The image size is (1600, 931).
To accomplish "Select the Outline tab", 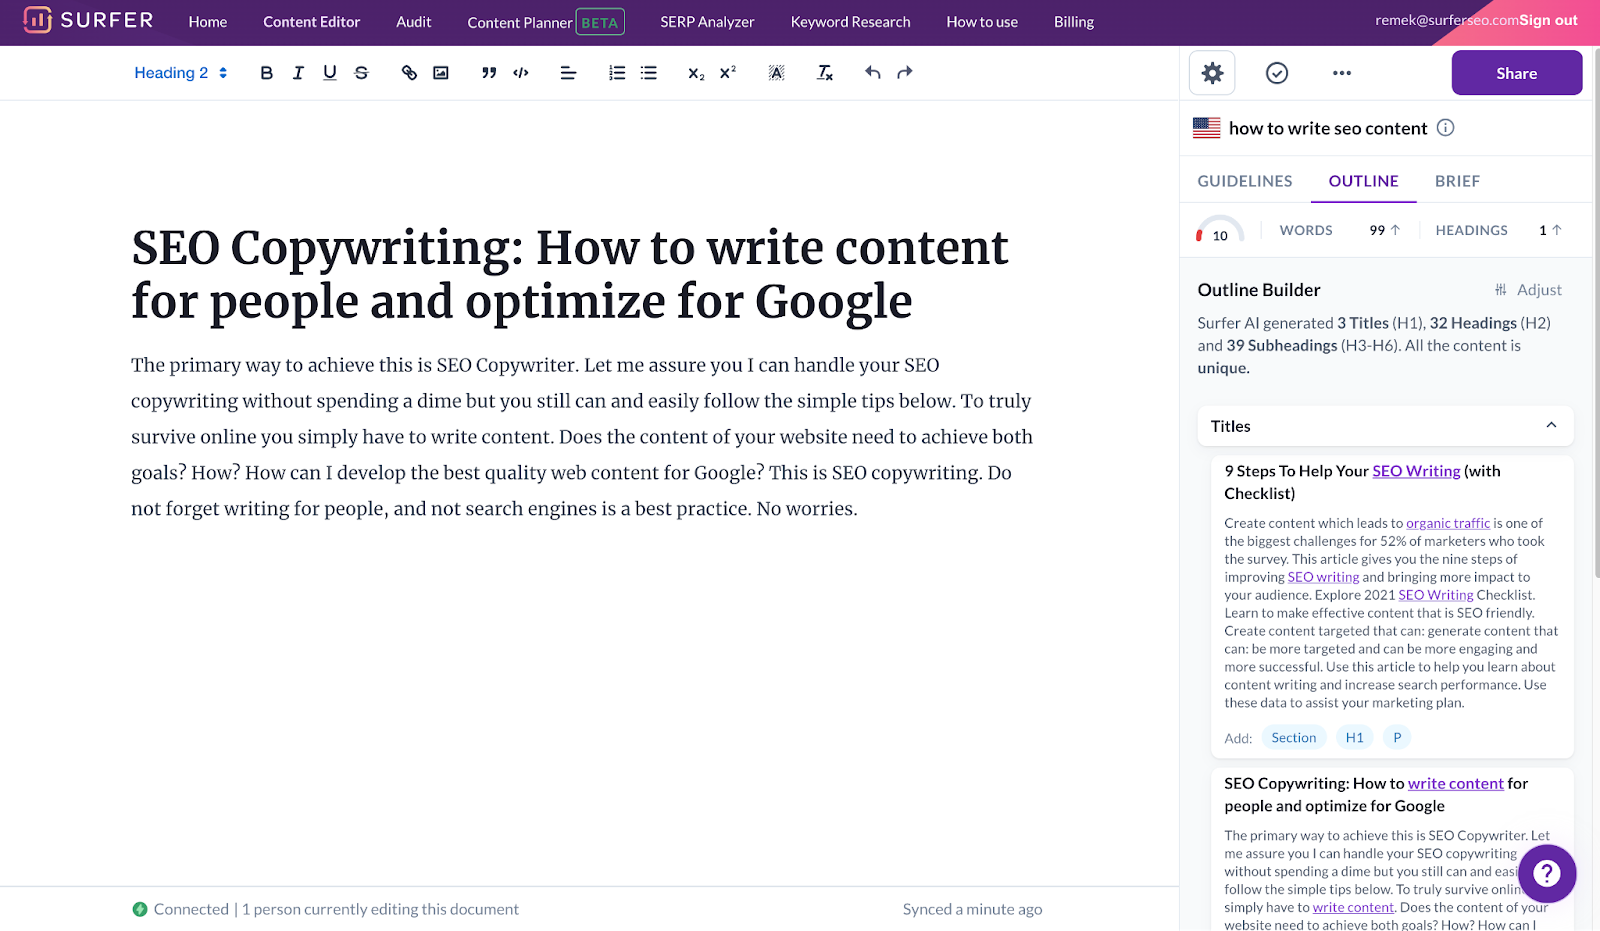I will click(x=1364, y=181).
